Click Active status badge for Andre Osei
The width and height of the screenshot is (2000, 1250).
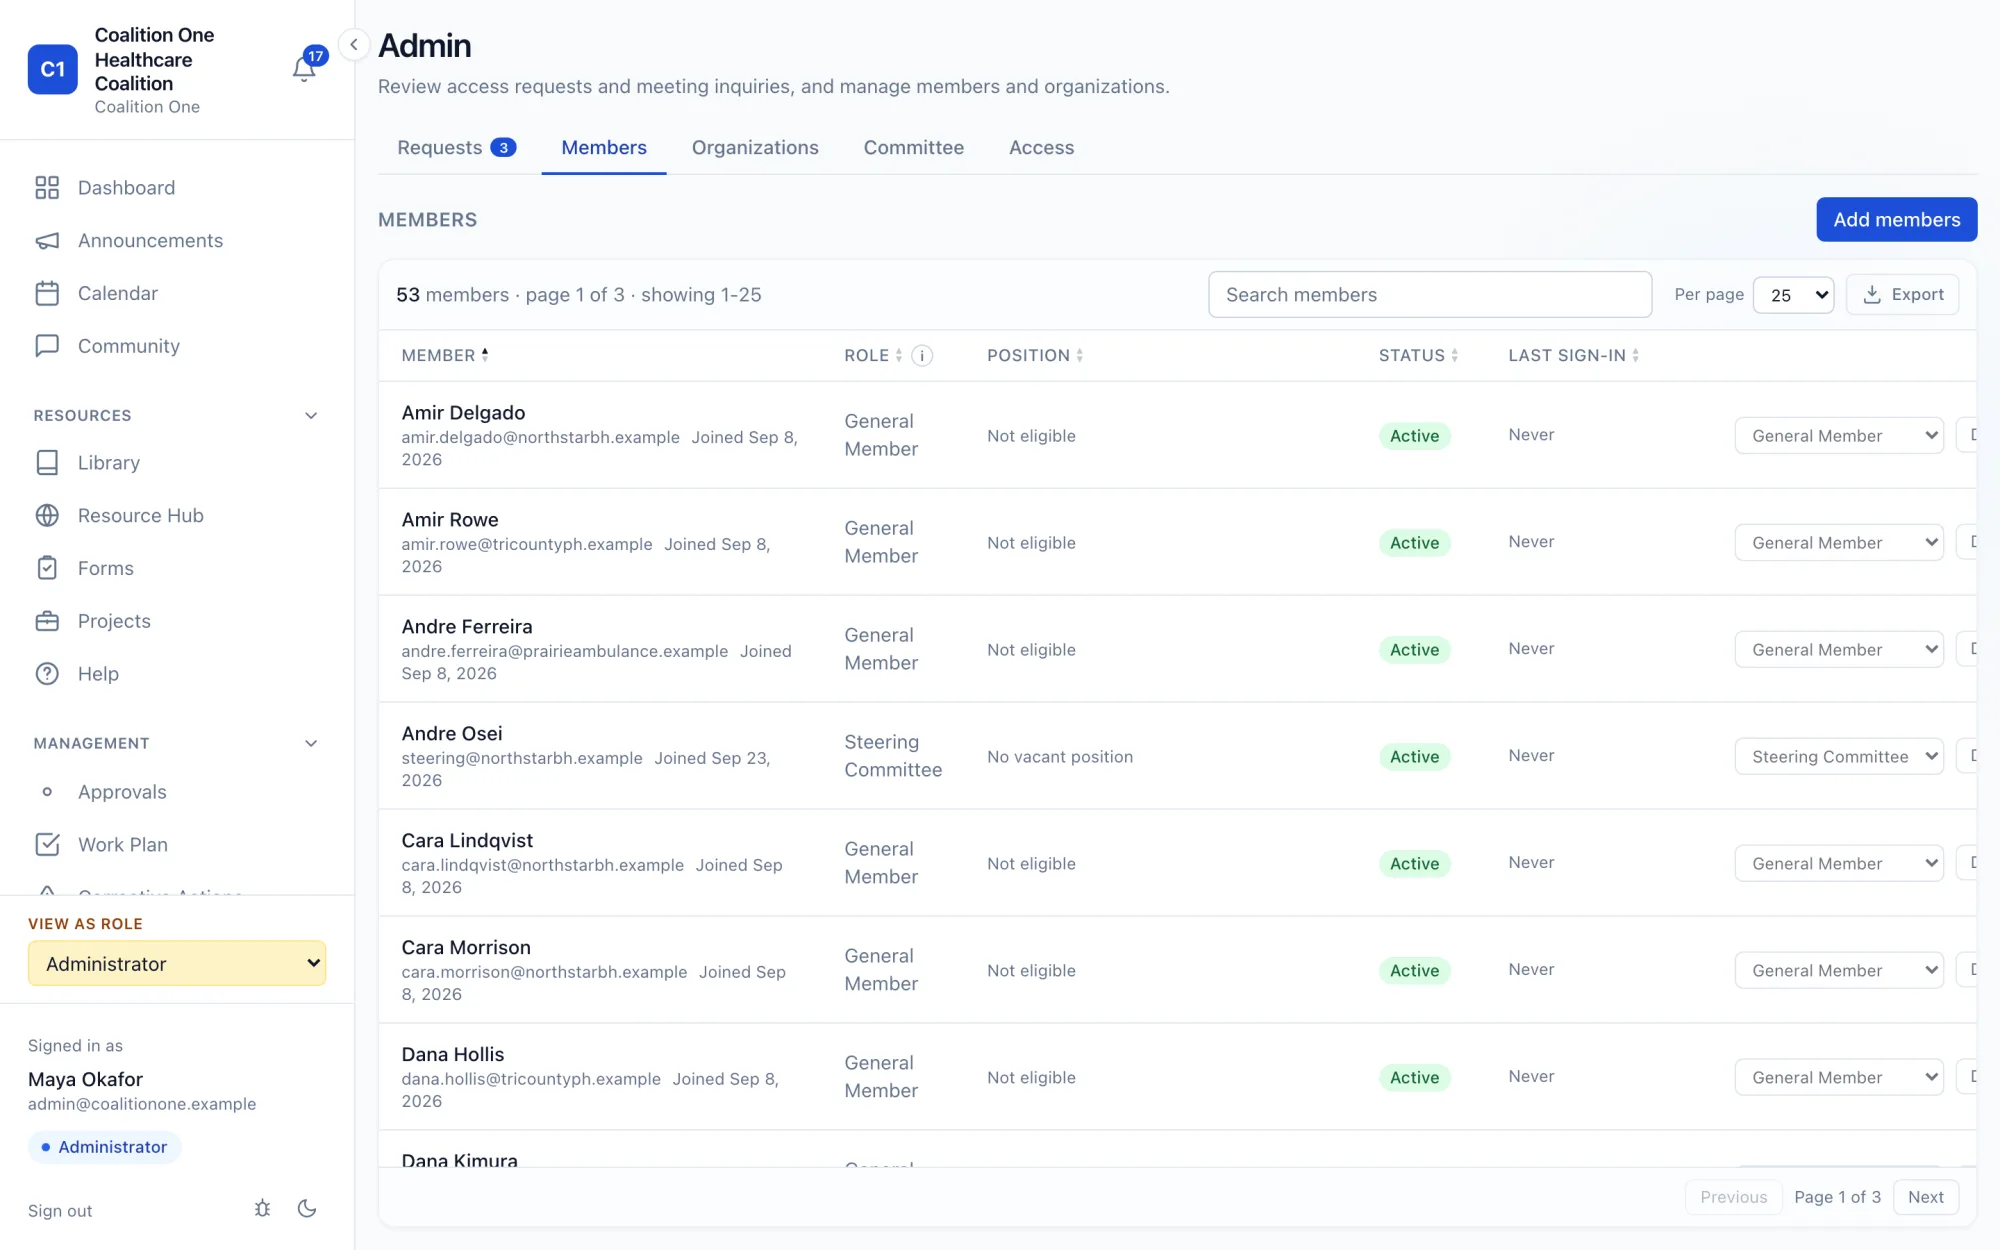1415,757
